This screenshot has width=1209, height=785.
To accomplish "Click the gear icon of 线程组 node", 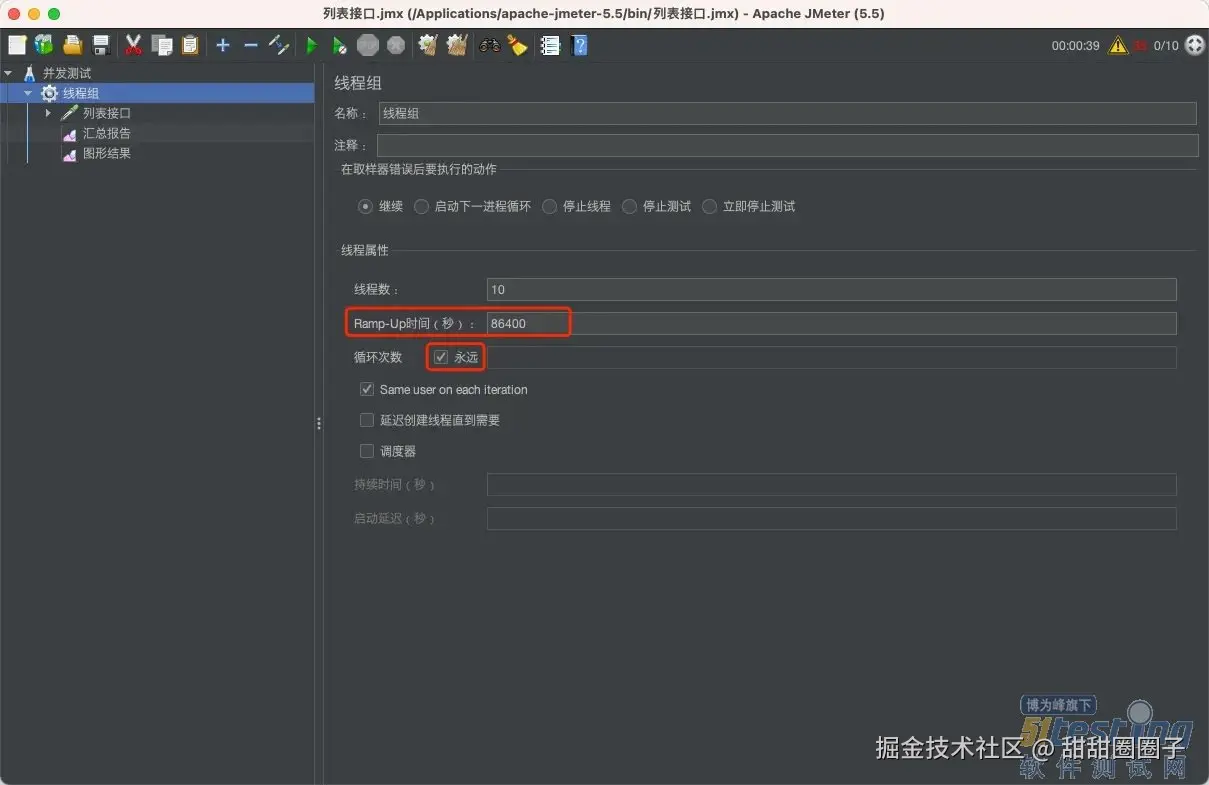I will pos(49,93).
